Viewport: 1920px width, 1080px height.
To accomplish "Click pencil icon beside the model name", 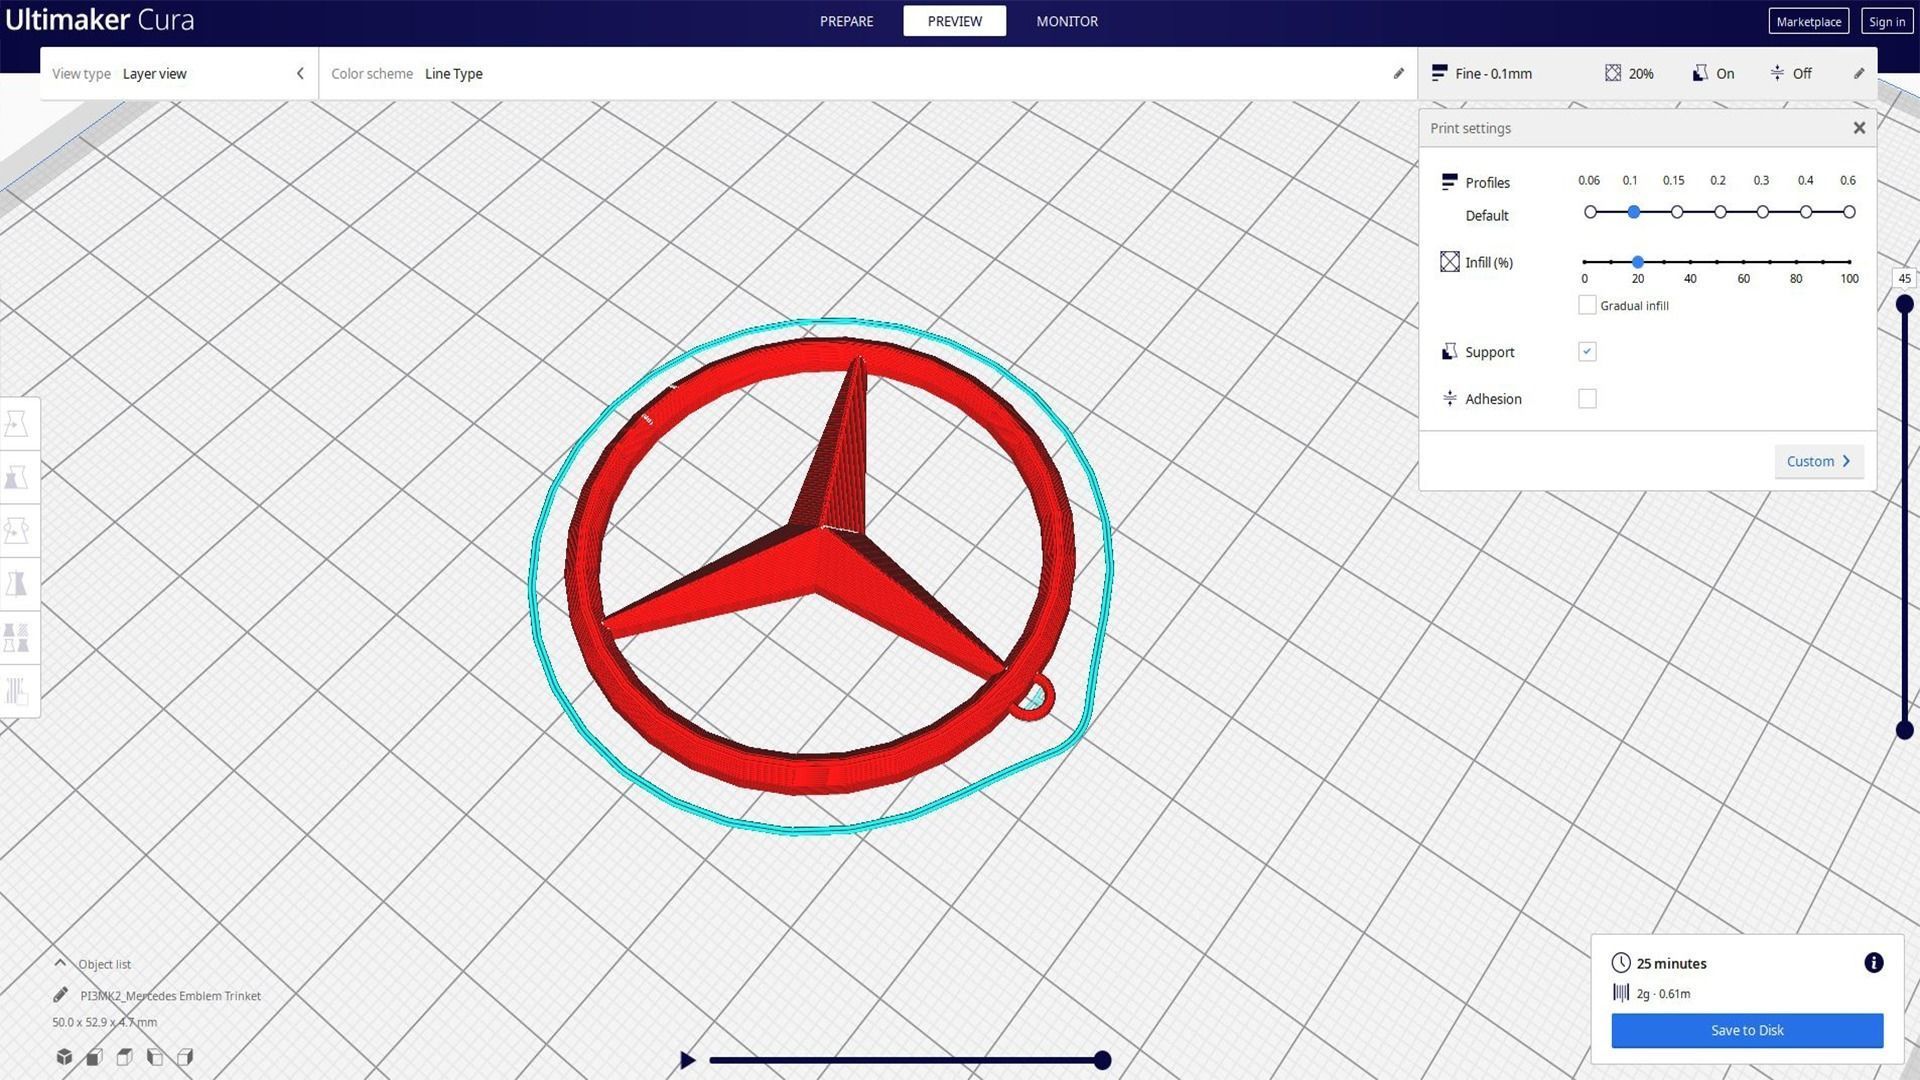I will pyautogui.click(x=60, y=995).
